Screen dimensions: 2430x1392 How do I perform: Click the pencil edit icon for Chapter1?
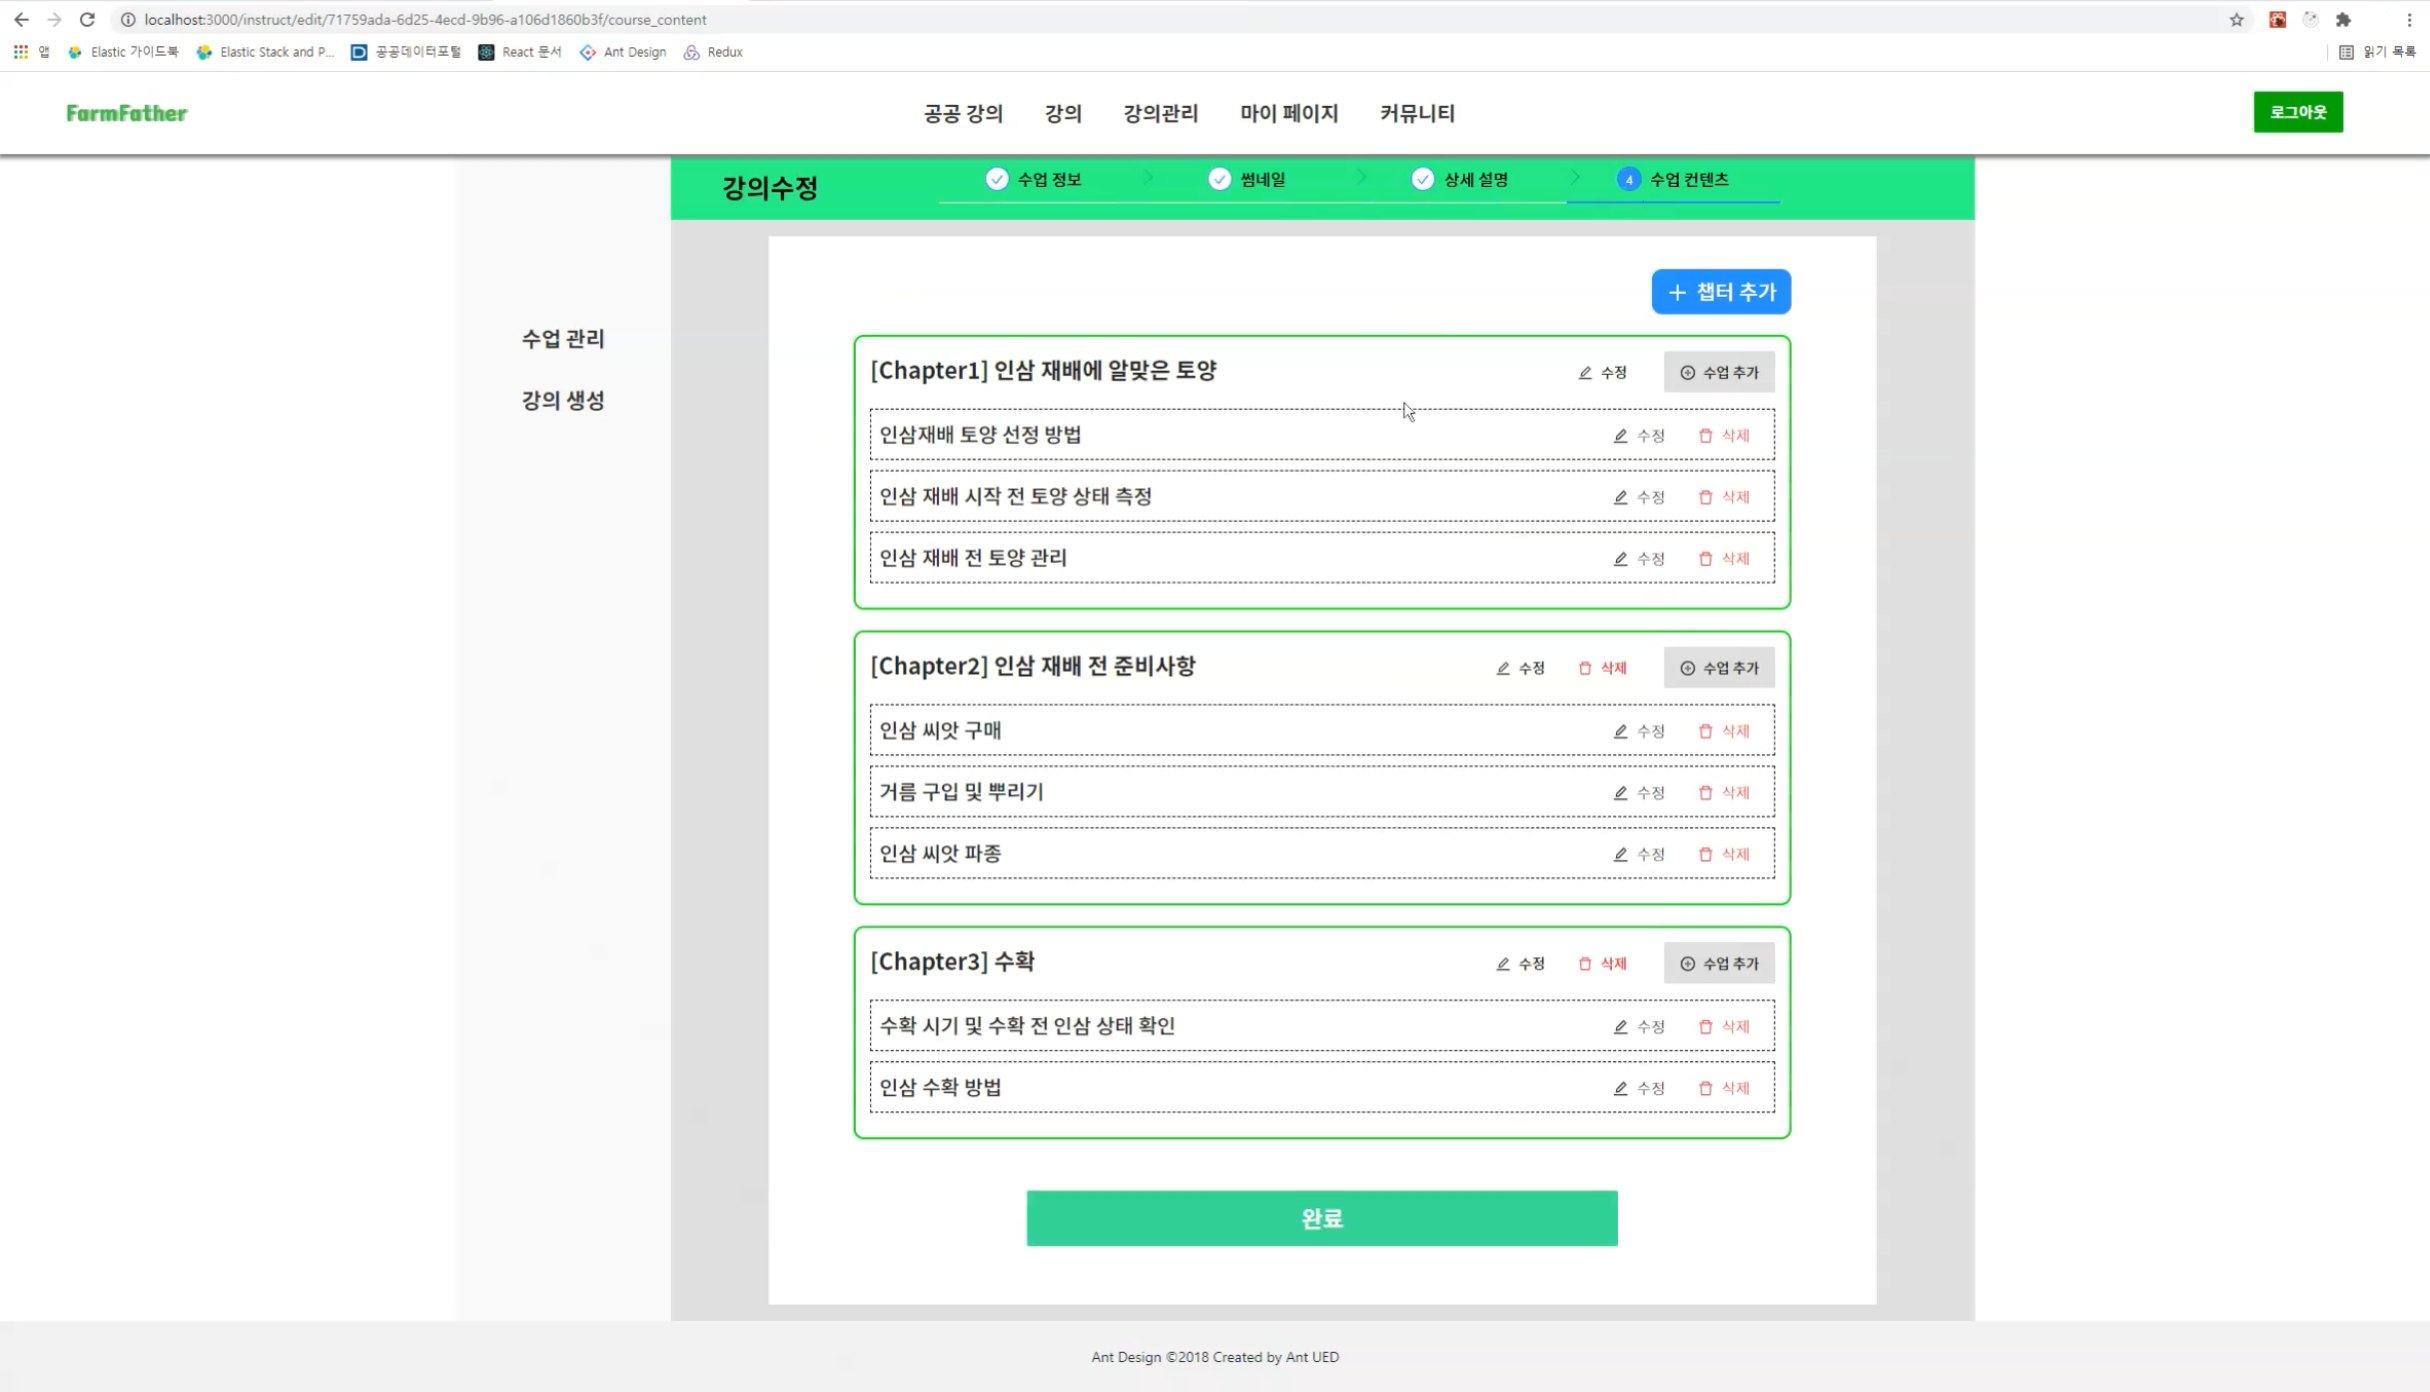(1585, 373)
